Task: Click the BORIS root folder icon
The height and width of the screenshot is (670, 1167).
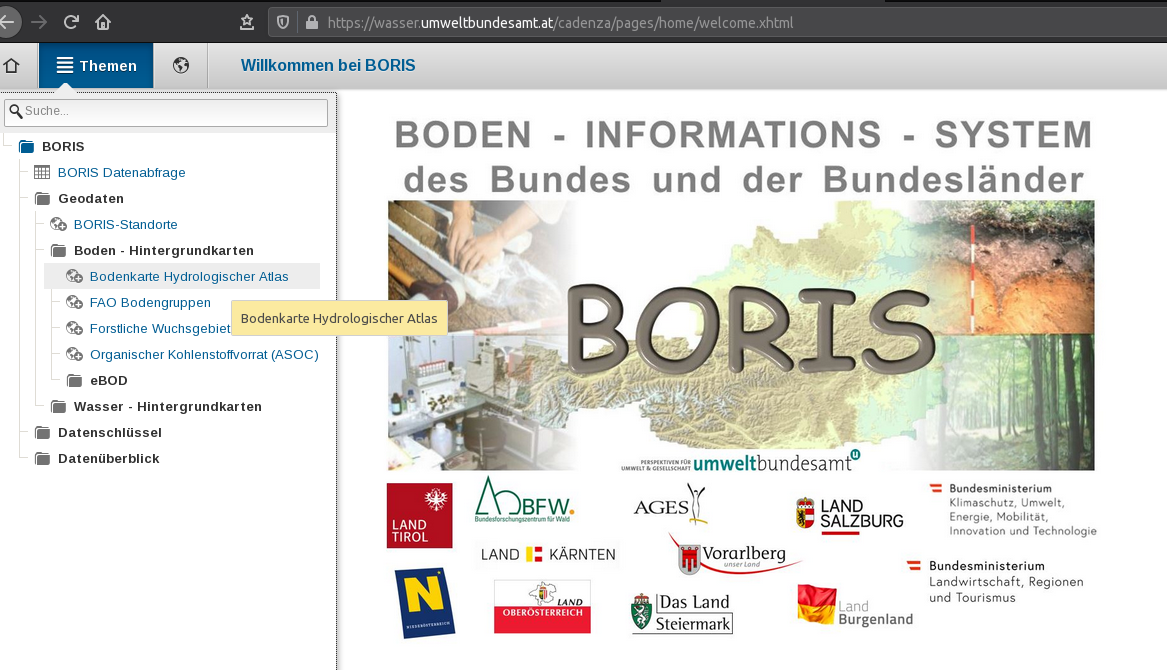Action: 27,147
